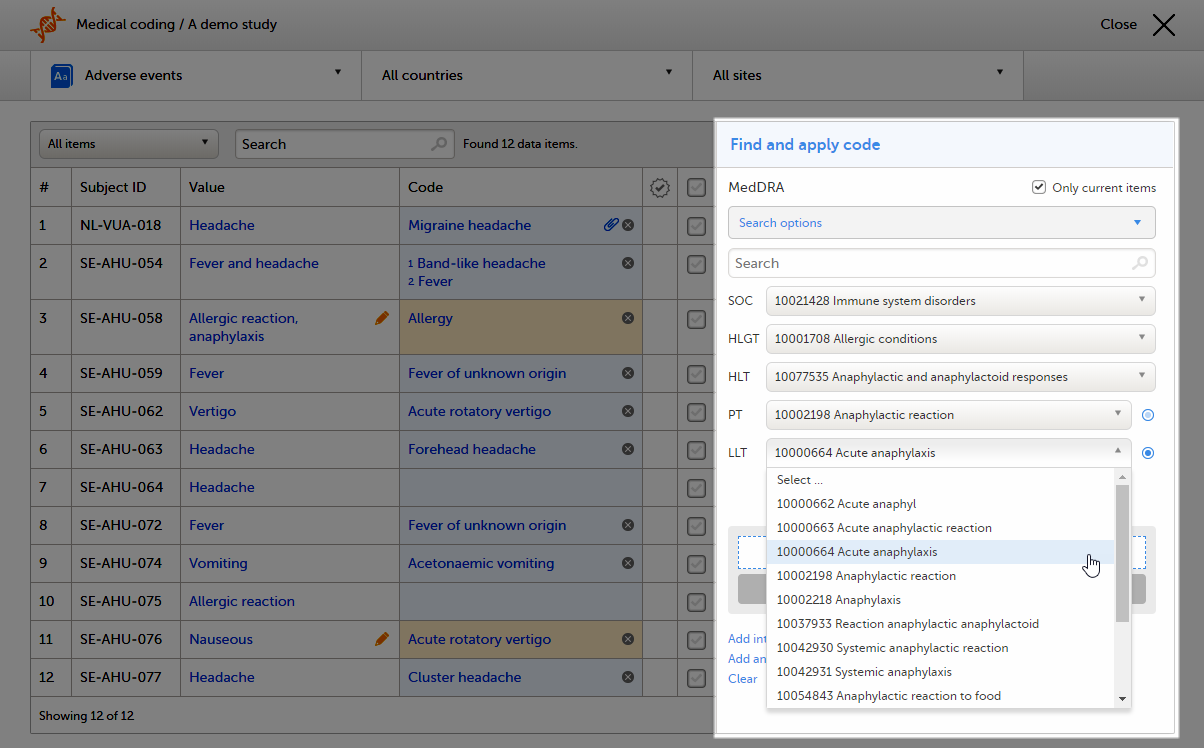Image resolution: width=1204 pixels, height=748 pixels.
Task: Expand the Search options dropdown
Action: click(941, 223)
